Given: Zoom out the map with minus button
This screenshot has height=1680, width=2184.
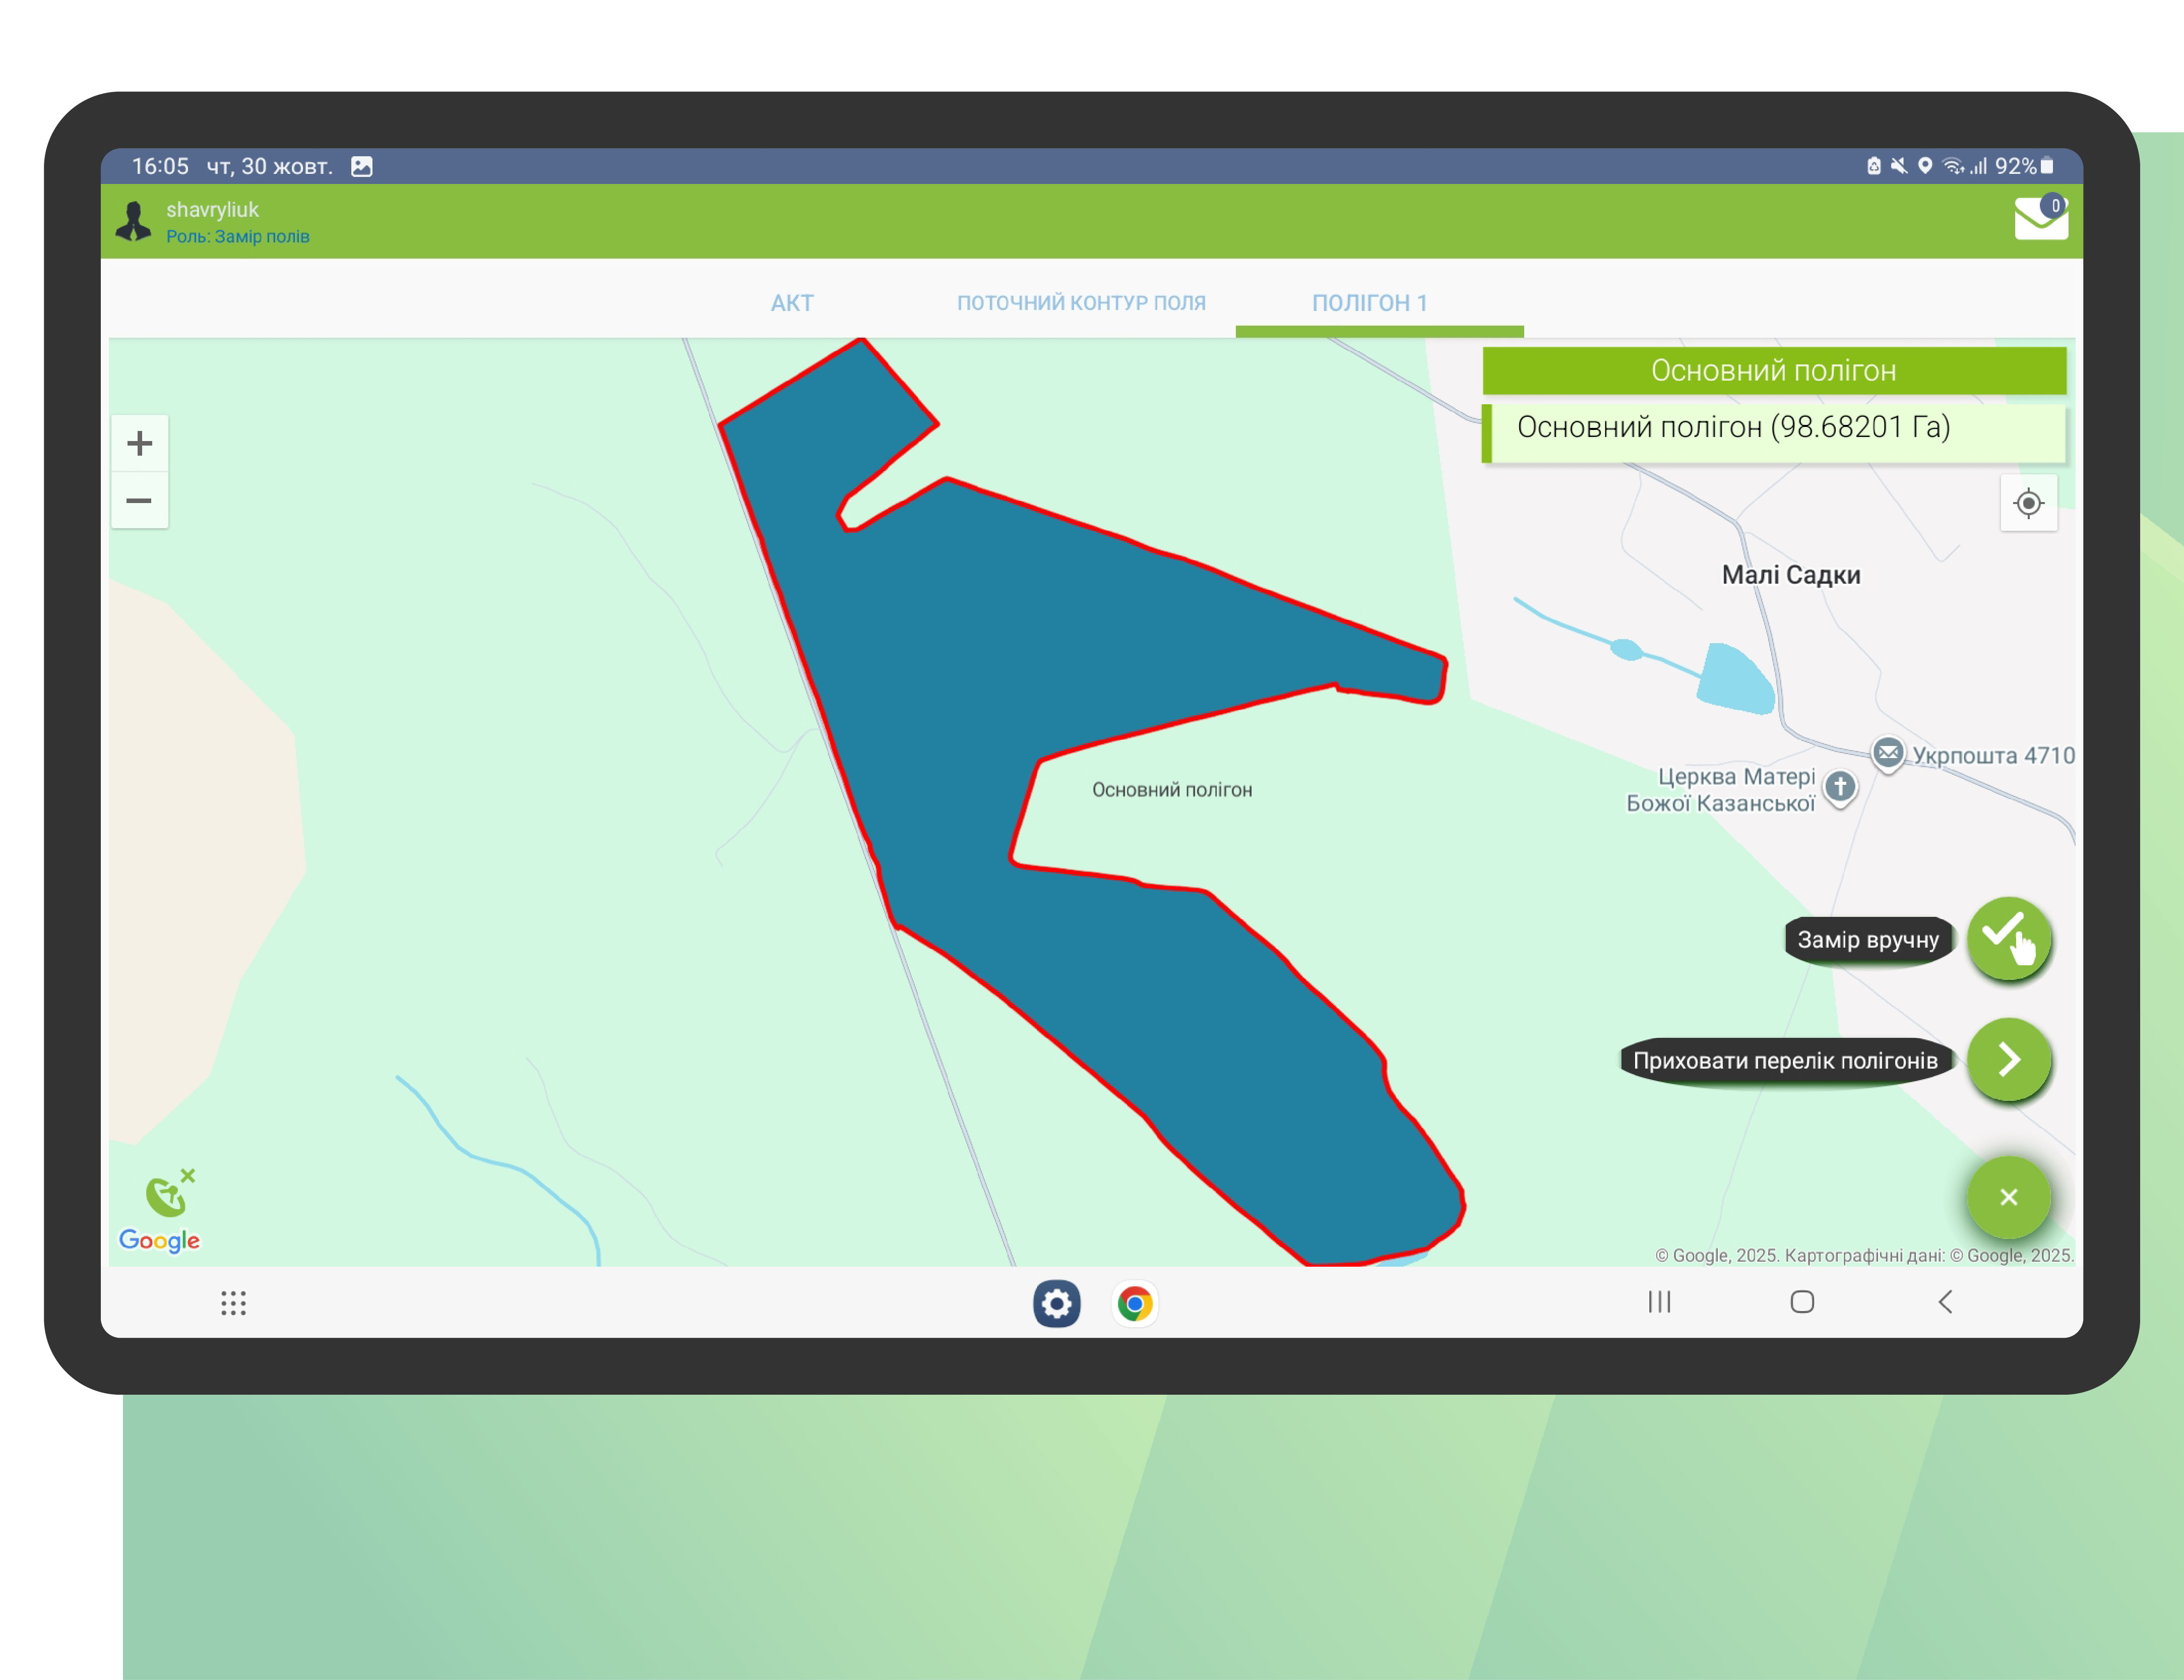Looking at the screenshot, I should pos(140,500).
